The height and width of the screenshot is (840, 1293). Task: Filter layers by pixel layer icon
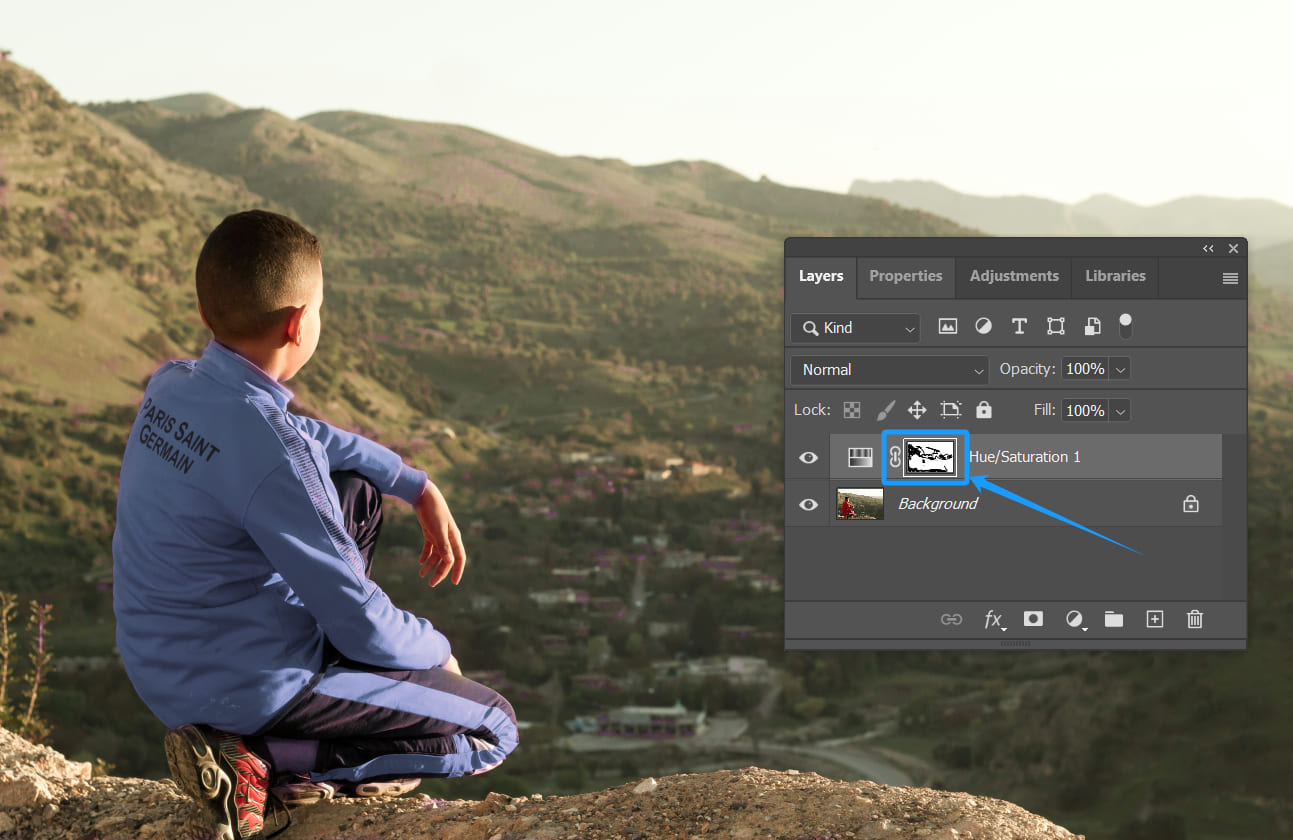pyautogui.click(x=947, y=326)
